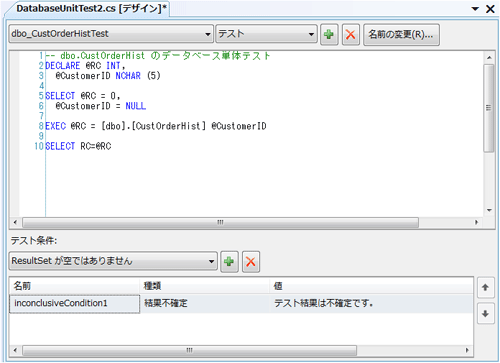Viewport: 500px width, 363px height.
Task: Open the dbo_CustOrderHistTest dropdown
Action: click(x=111, y=34)
